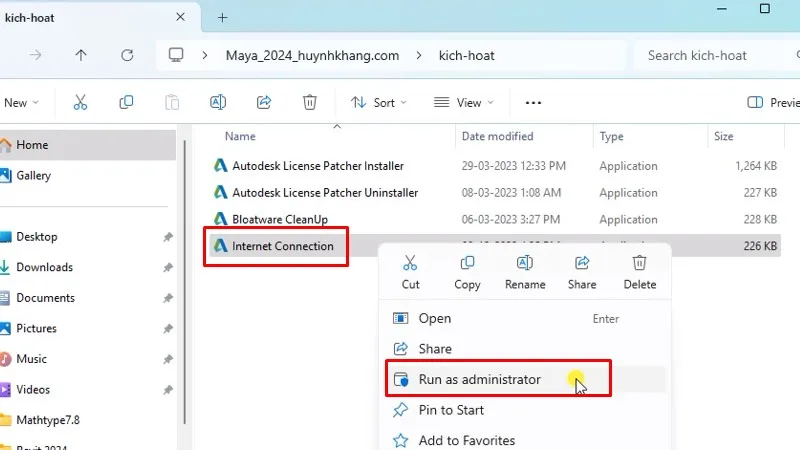This screenshot has width=800, height=450.
Task: Click the Copy icon in the toolbar
Action: coord(126,103)
